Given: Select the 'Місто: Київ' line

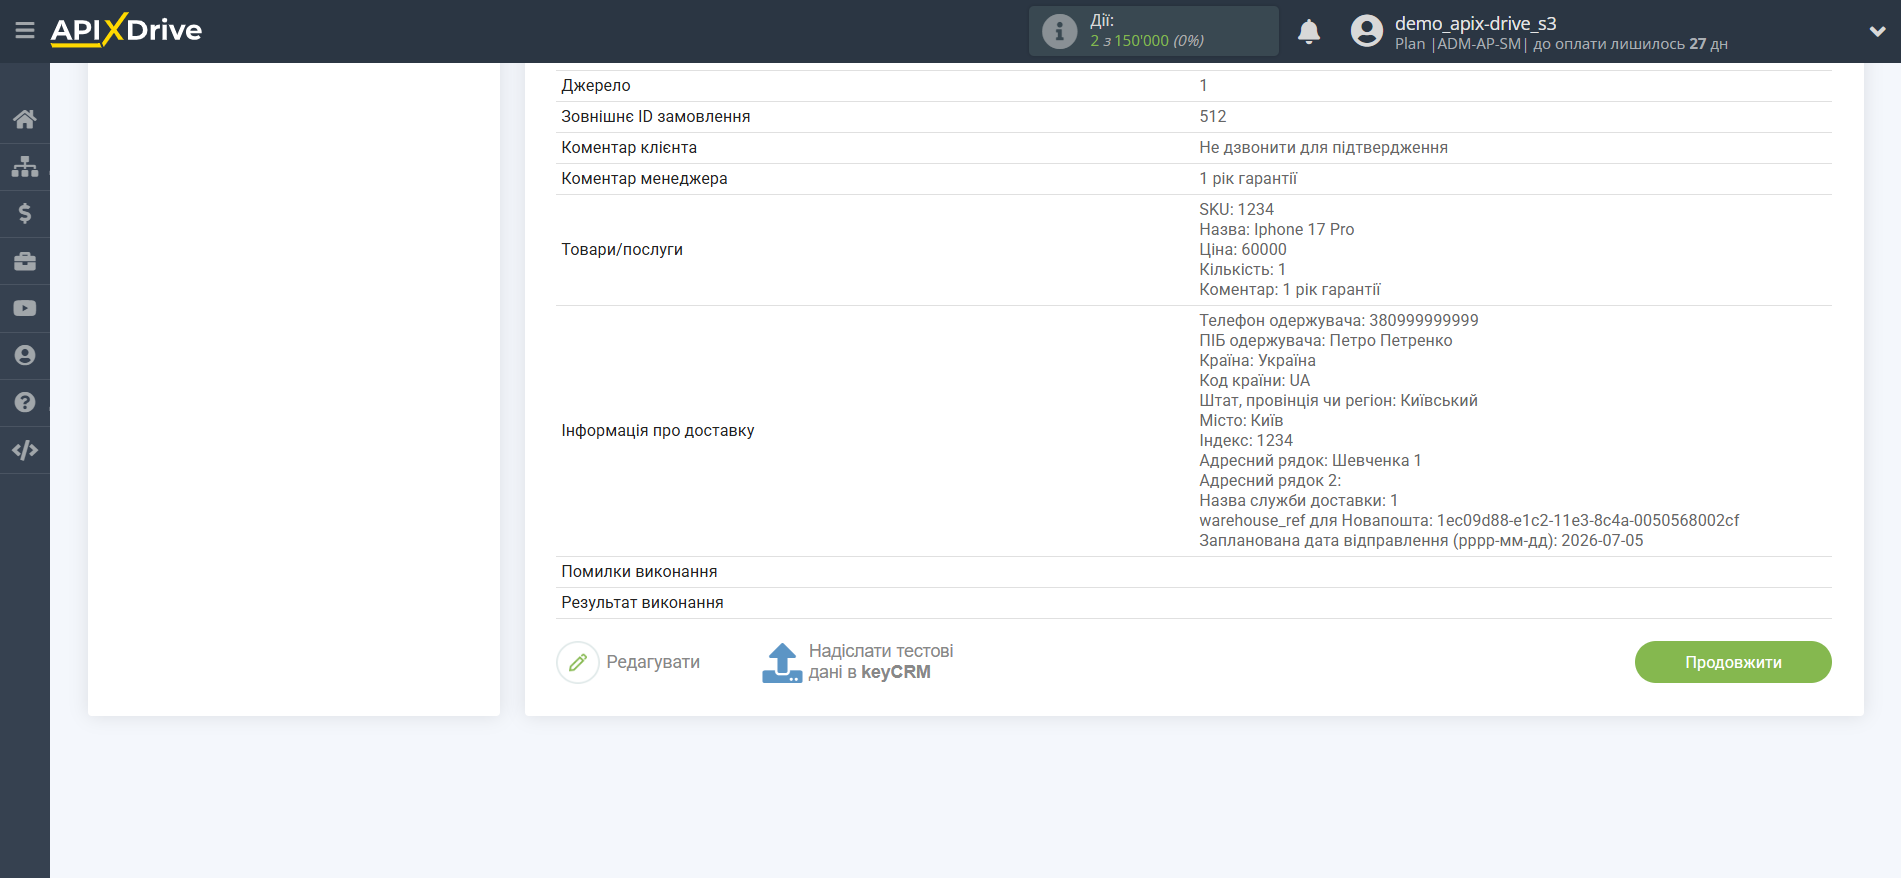Looking at the screenshot, I should (x=1241, y=421).
